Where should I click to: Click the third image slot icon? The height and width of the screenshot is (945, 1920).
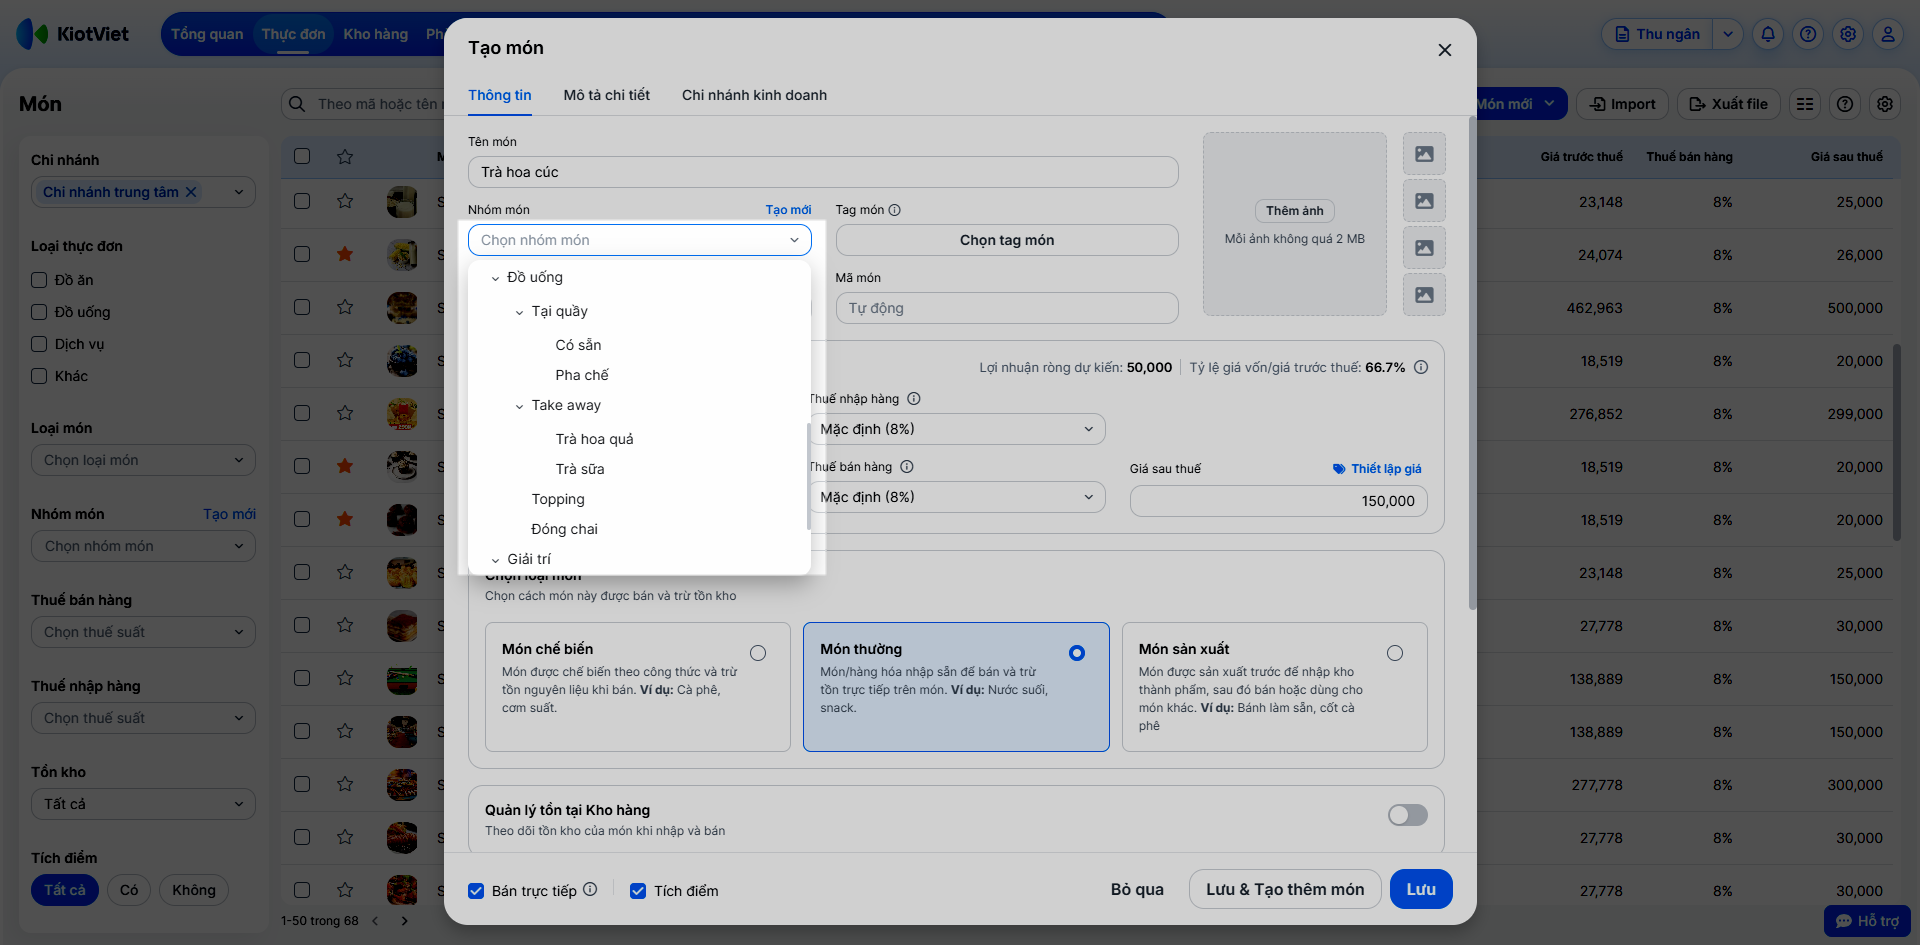[x=1424, y=248]
